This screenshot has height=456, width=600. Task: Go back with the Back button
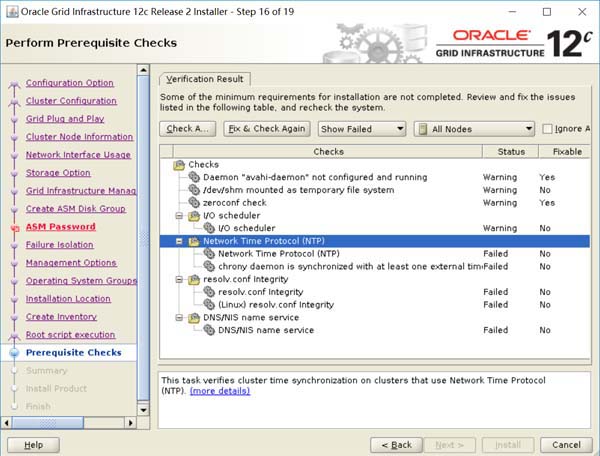click(396, 445)
